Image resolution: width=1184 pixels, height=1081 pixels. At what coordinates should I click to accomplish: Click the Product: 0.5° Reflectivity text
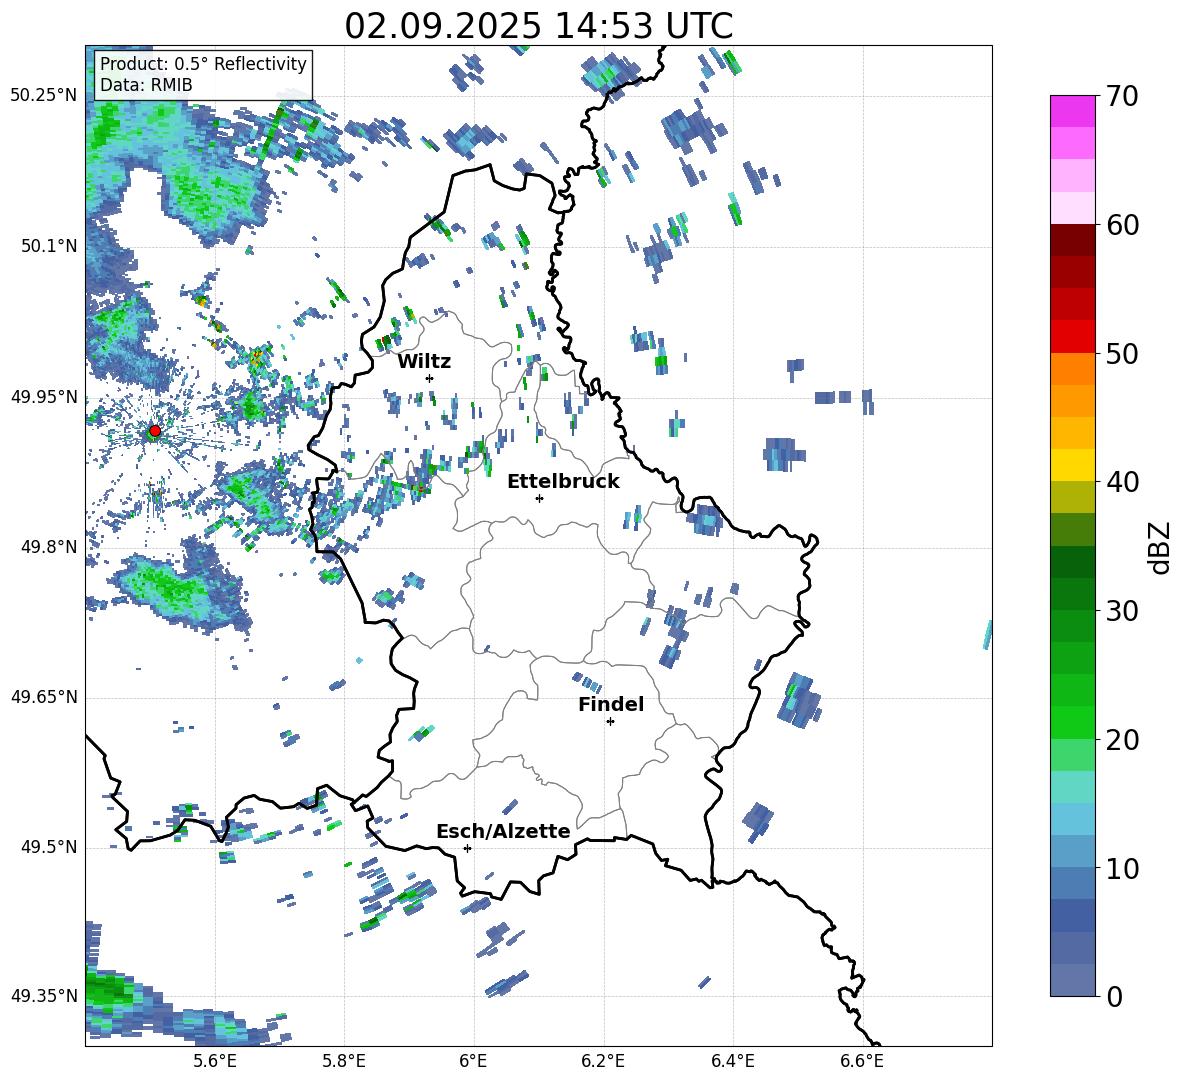tap(203, 64)
